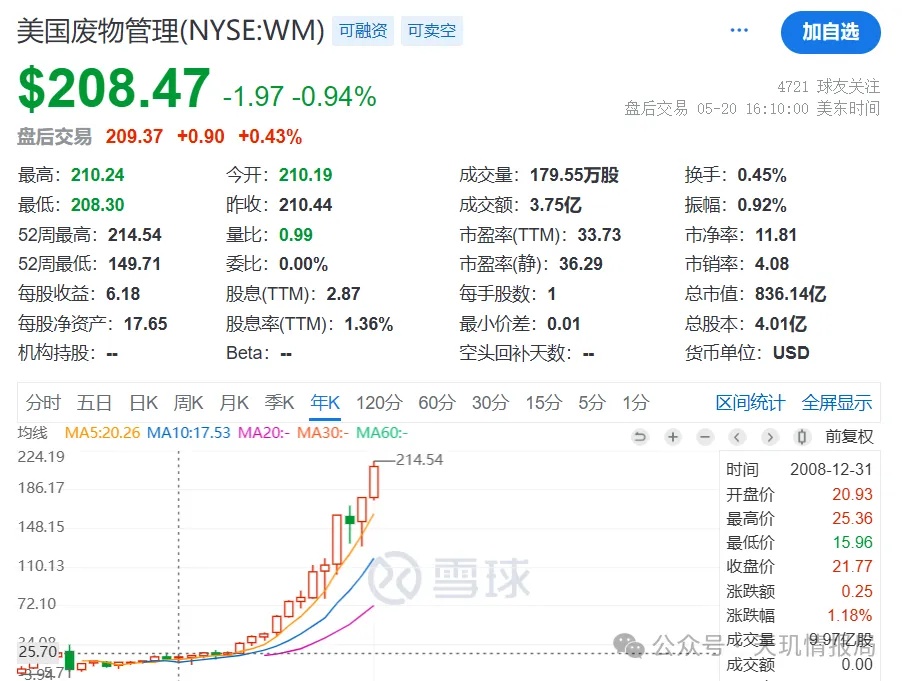Select the 季K chart tab

tap(279, 402)
